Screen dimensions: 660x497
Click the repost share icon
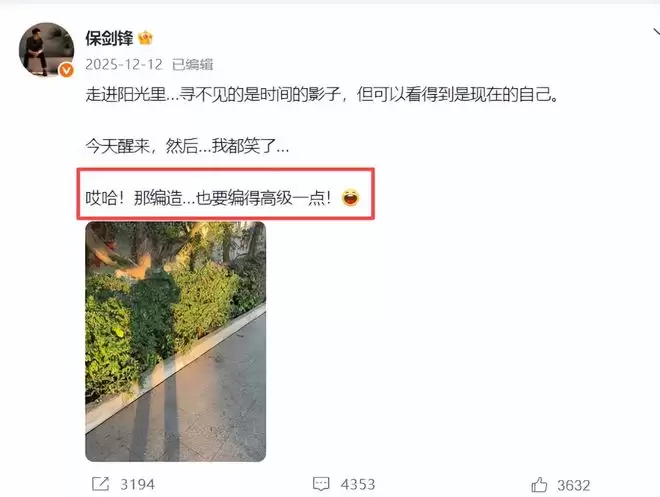pos(101,484)
